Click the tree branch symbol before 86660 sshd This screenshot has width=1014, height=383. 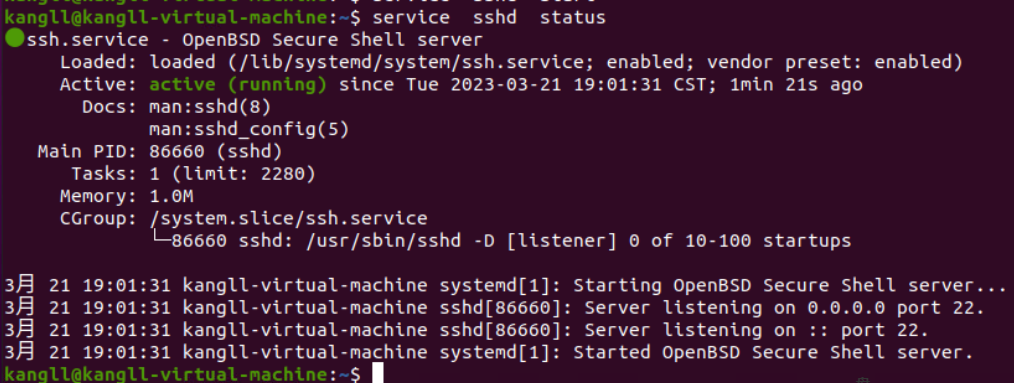[x=160, y=241]
